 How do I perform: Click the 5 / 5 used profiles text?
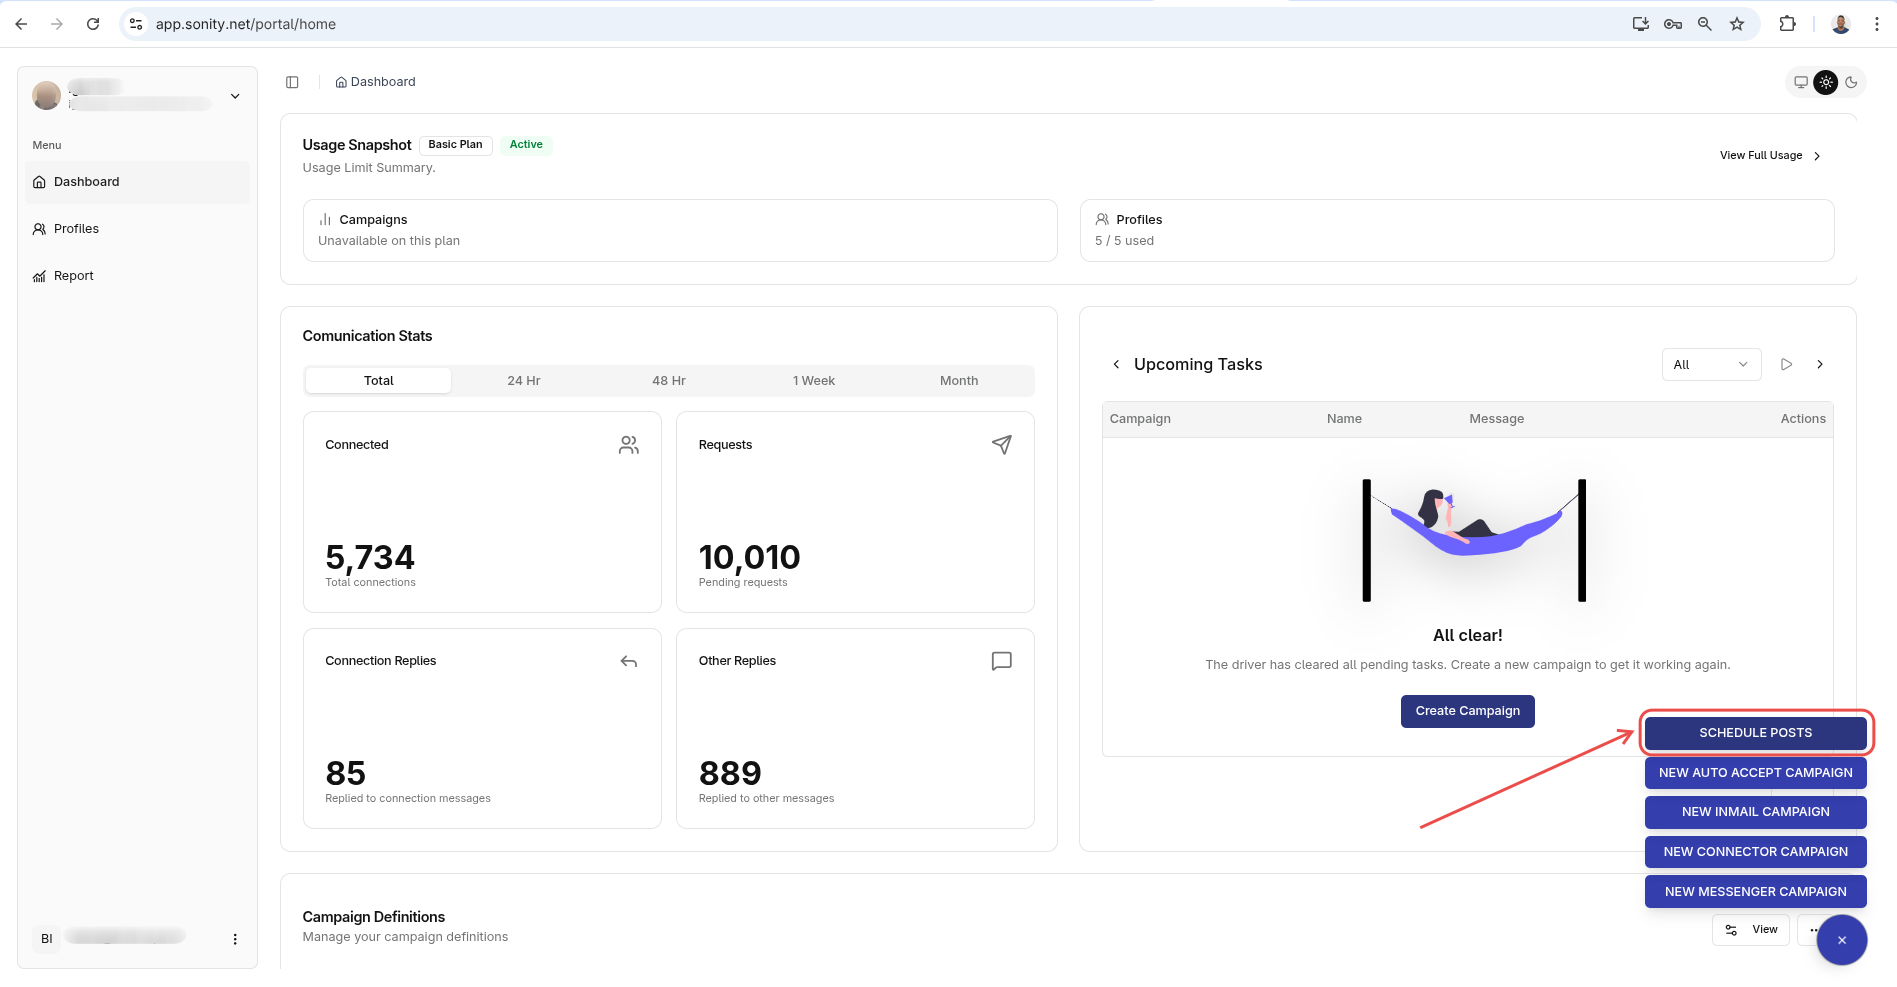pyautogui.click(x=1124, y=241)
